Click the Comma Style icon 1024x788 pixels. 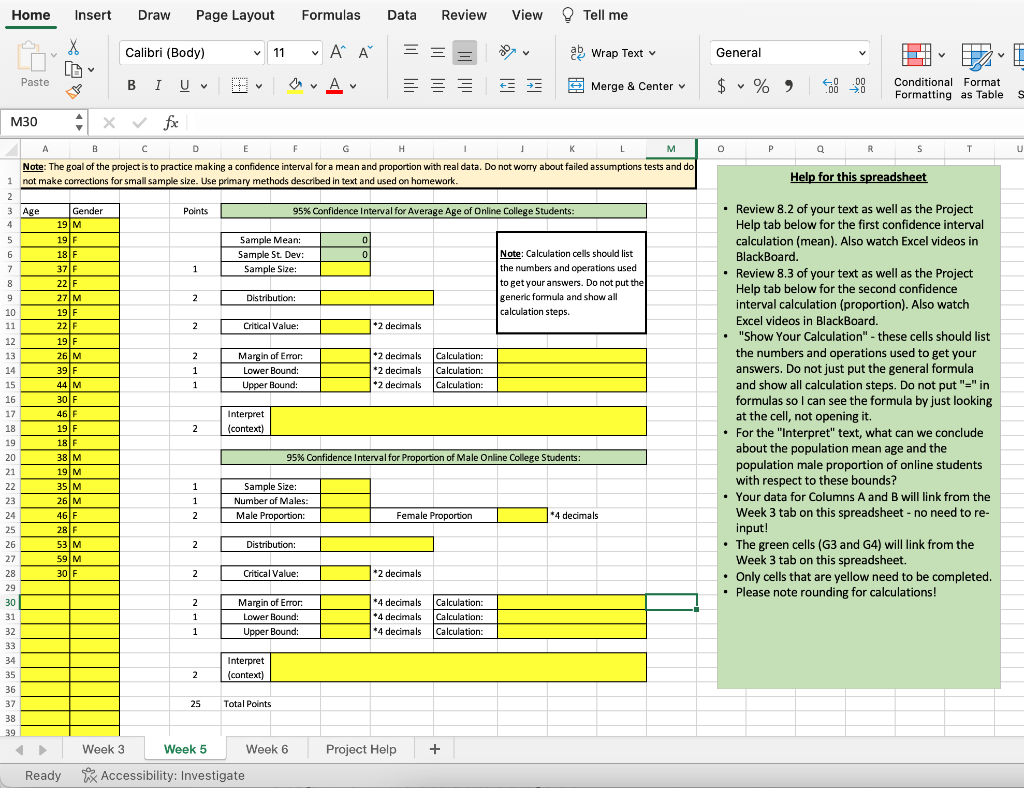tap(789, 85)
